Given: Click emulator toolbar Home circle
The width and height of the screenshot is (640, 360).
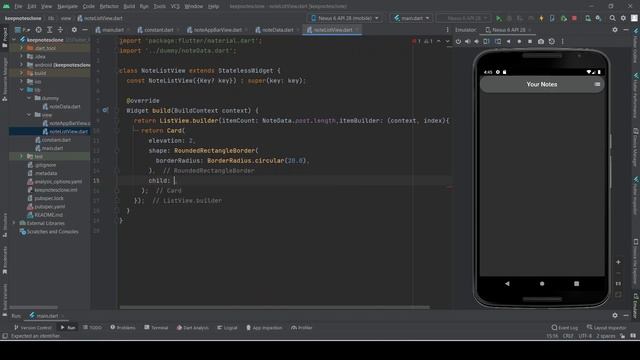Looking at the screenshot, I should (519, 41).
